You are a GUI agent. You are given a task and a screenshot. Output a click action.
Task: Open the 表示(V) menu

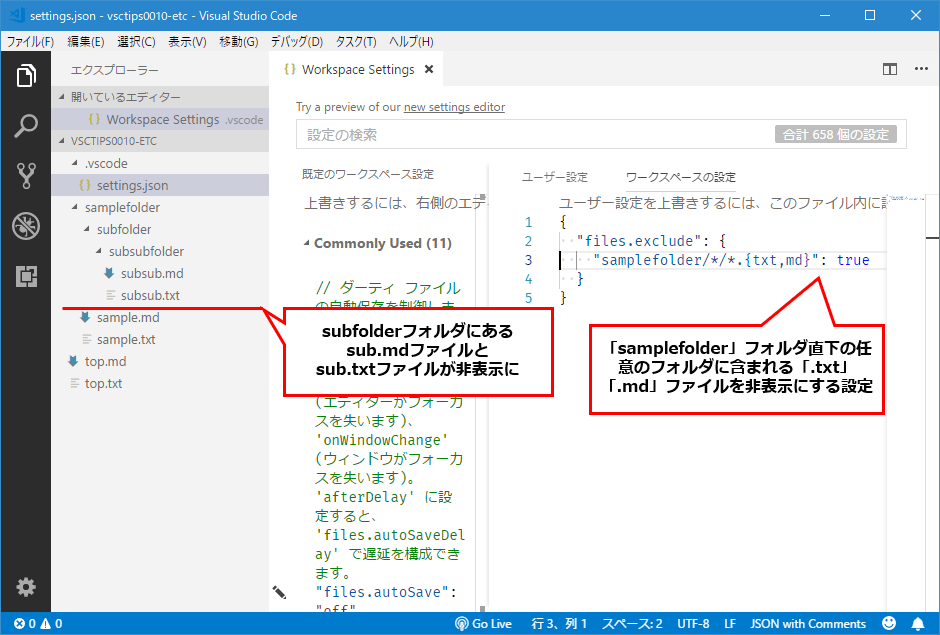[x=187, y=41]
